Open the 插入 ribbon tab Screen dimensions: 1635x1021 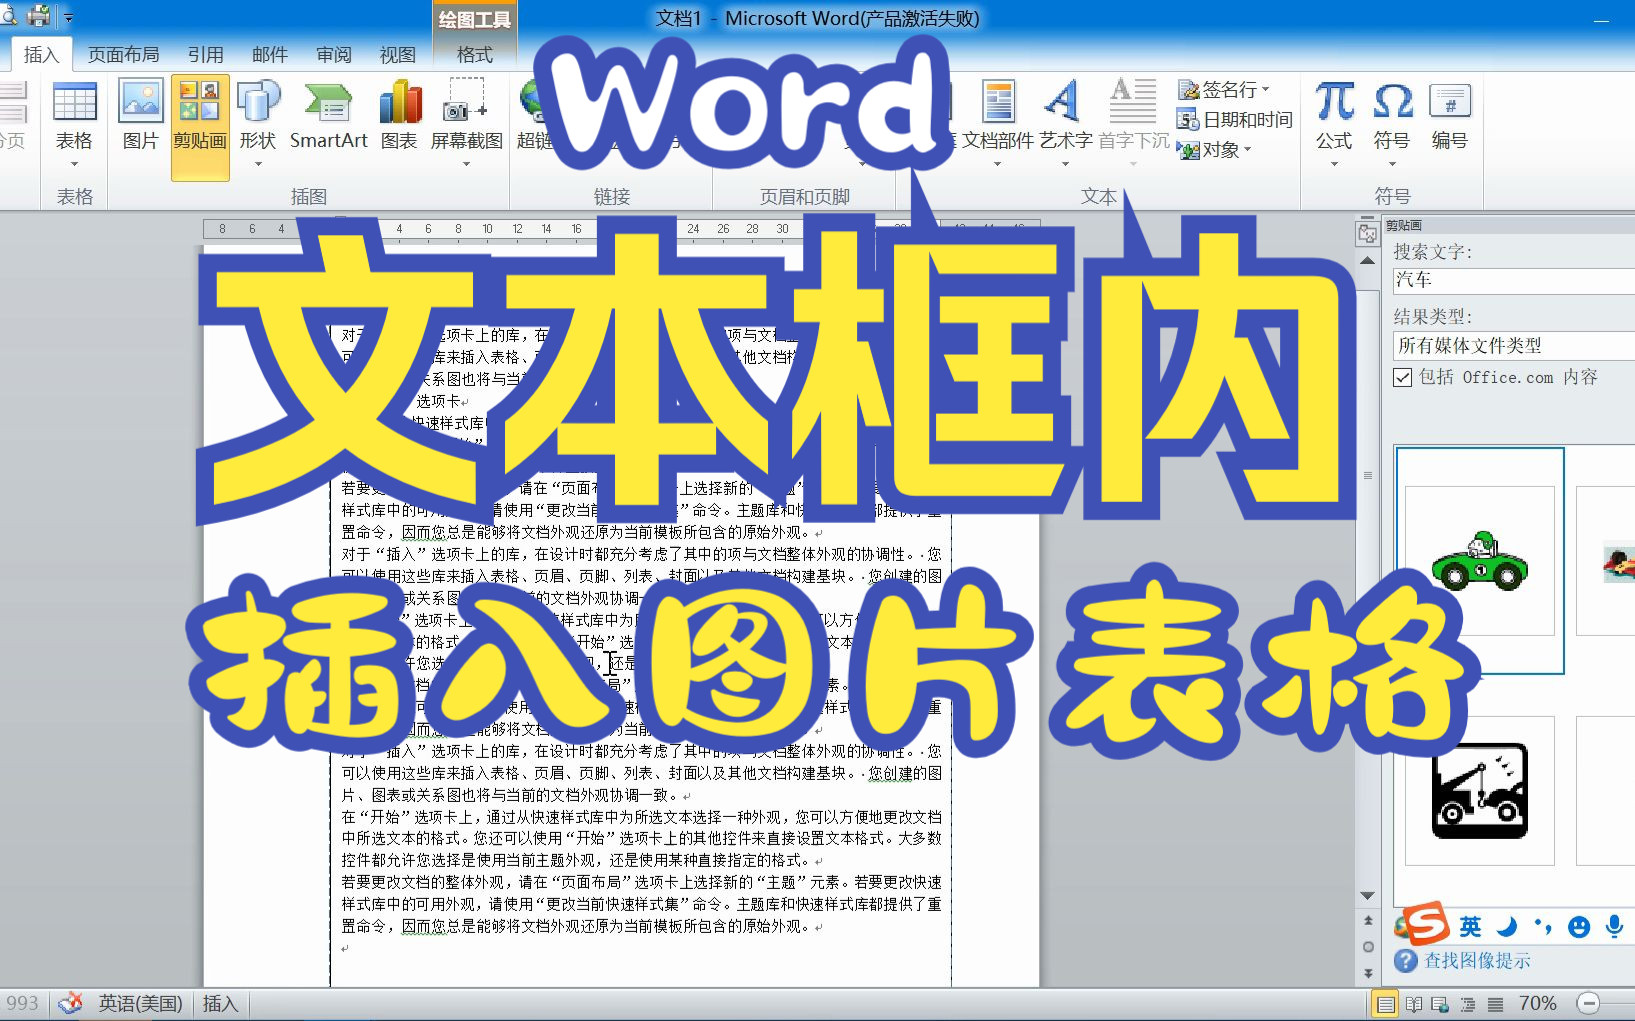click(x=41, y=55)
